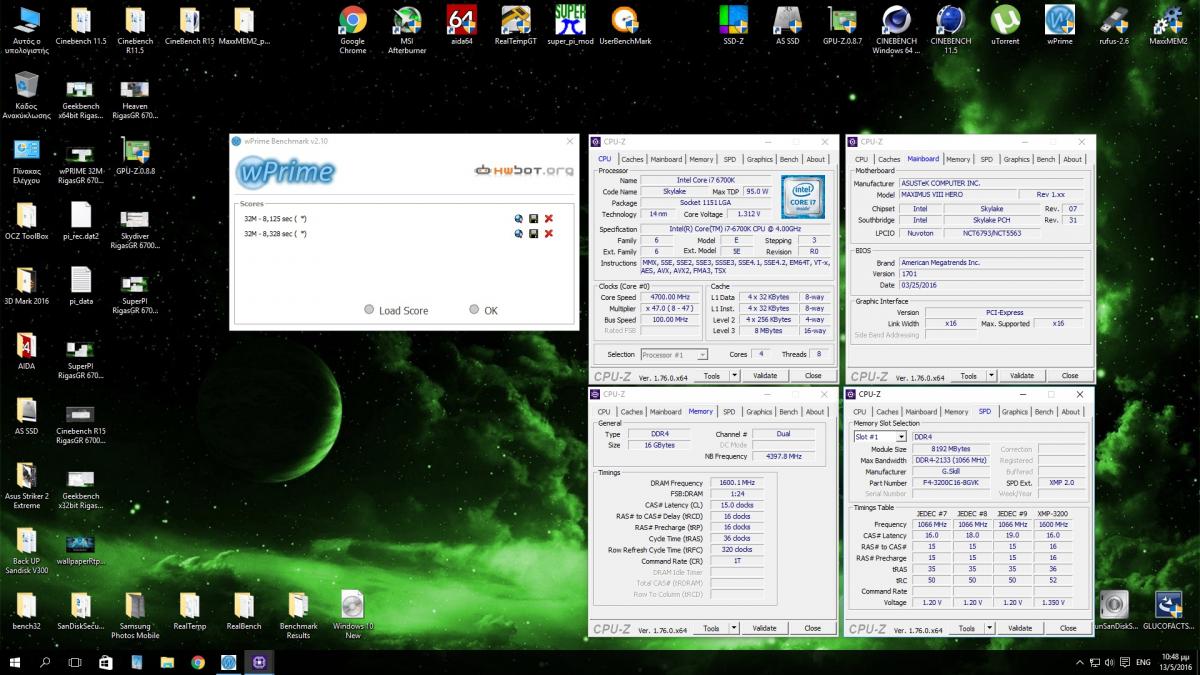The width and height of the screenshot is (1200, 675).
Task: Click the wPrime icon on the taskbar
Action: [x=228, y=662]
